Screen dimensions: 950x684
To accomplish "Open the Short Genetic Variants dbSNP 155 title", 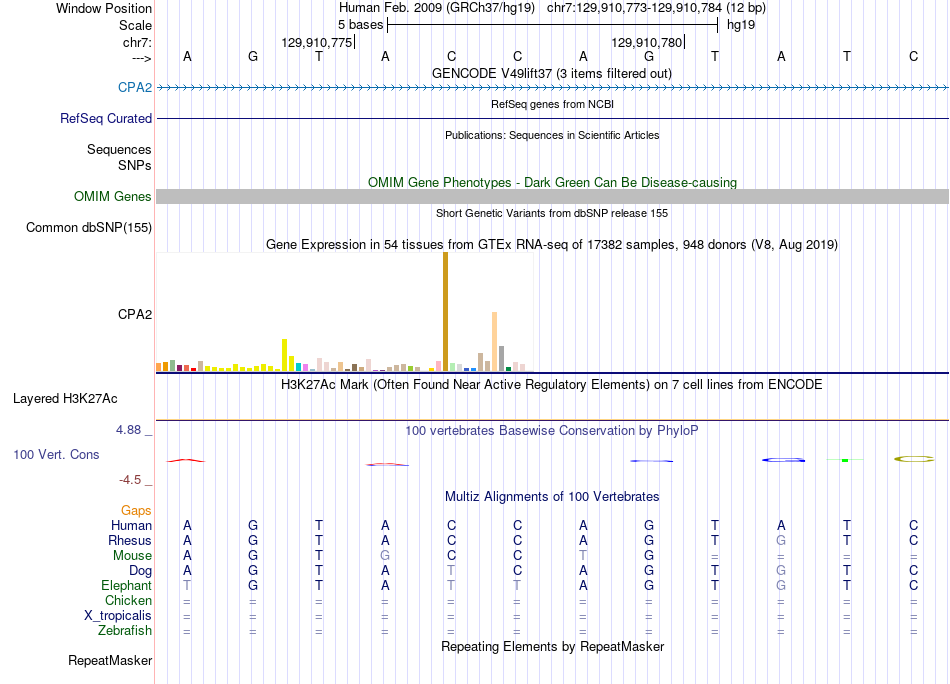I will 552,213.
